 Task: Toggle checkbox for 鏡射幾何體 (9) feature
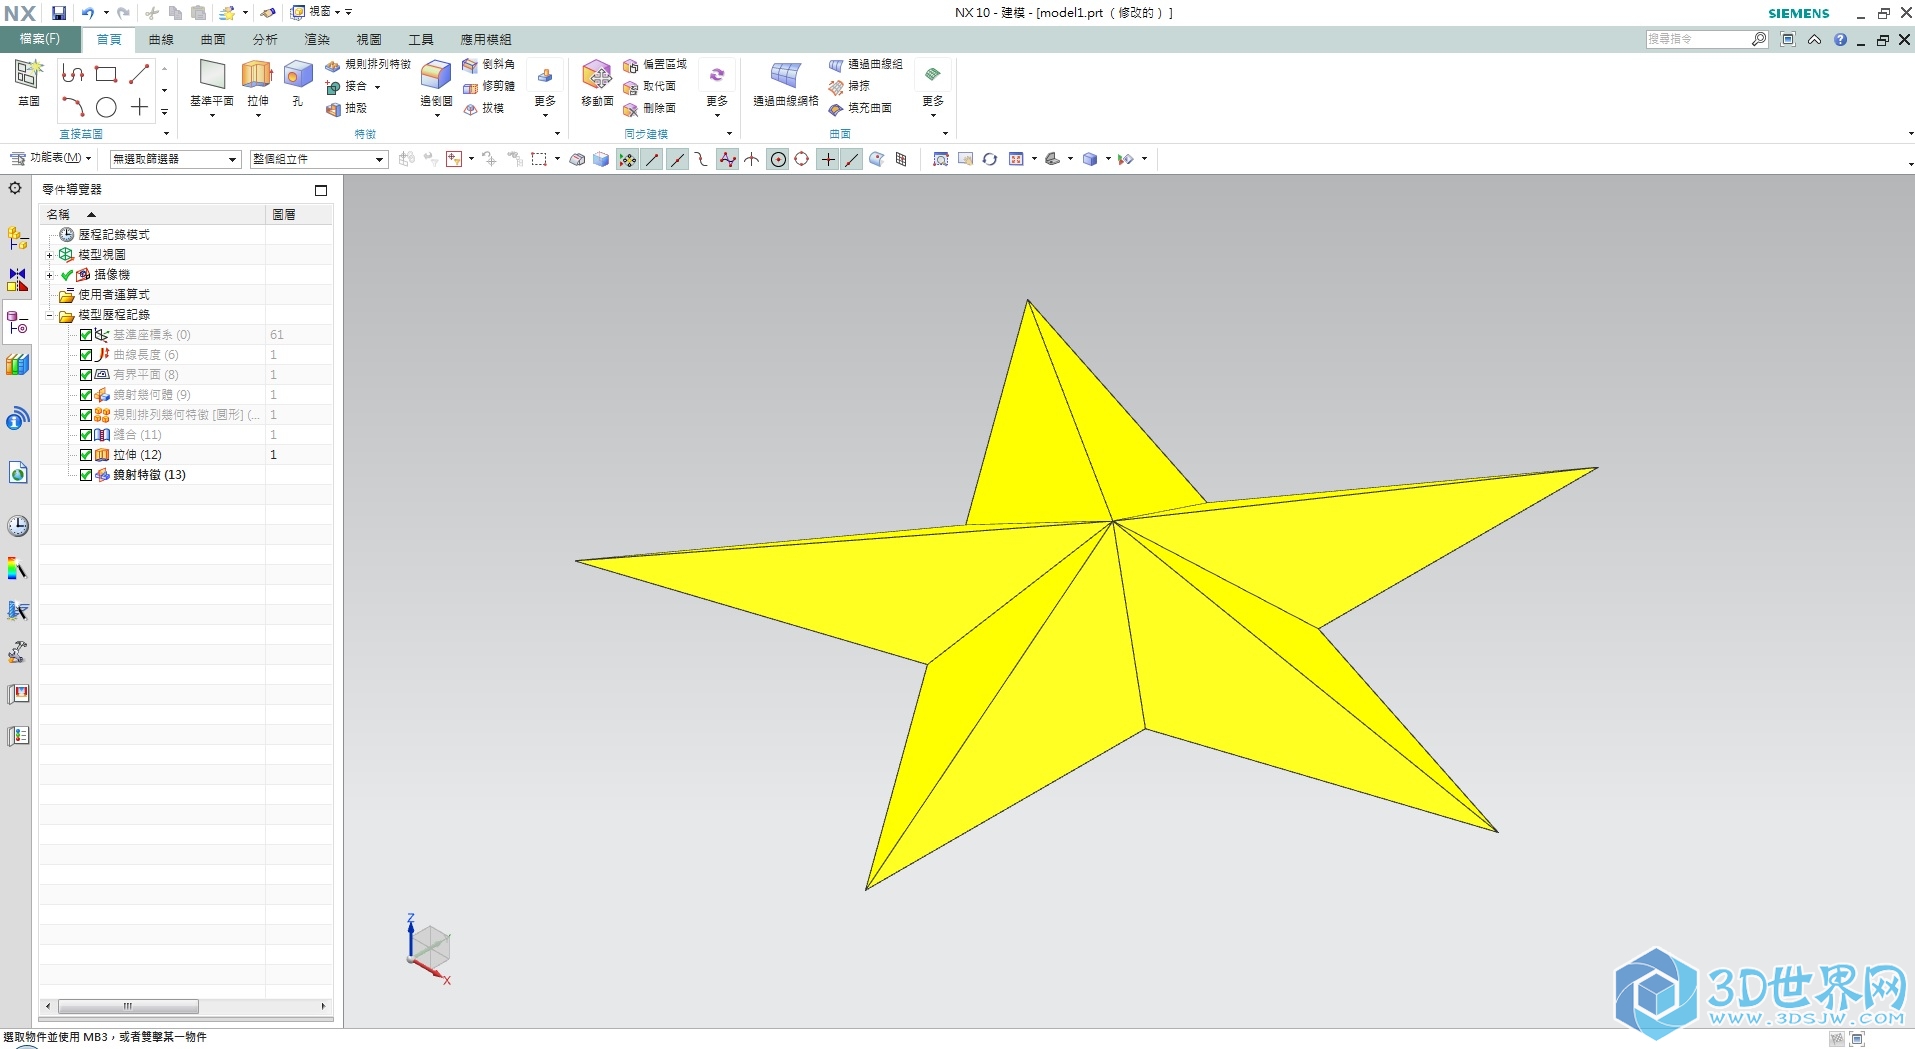pyautogui.click(x=86, y=395)
